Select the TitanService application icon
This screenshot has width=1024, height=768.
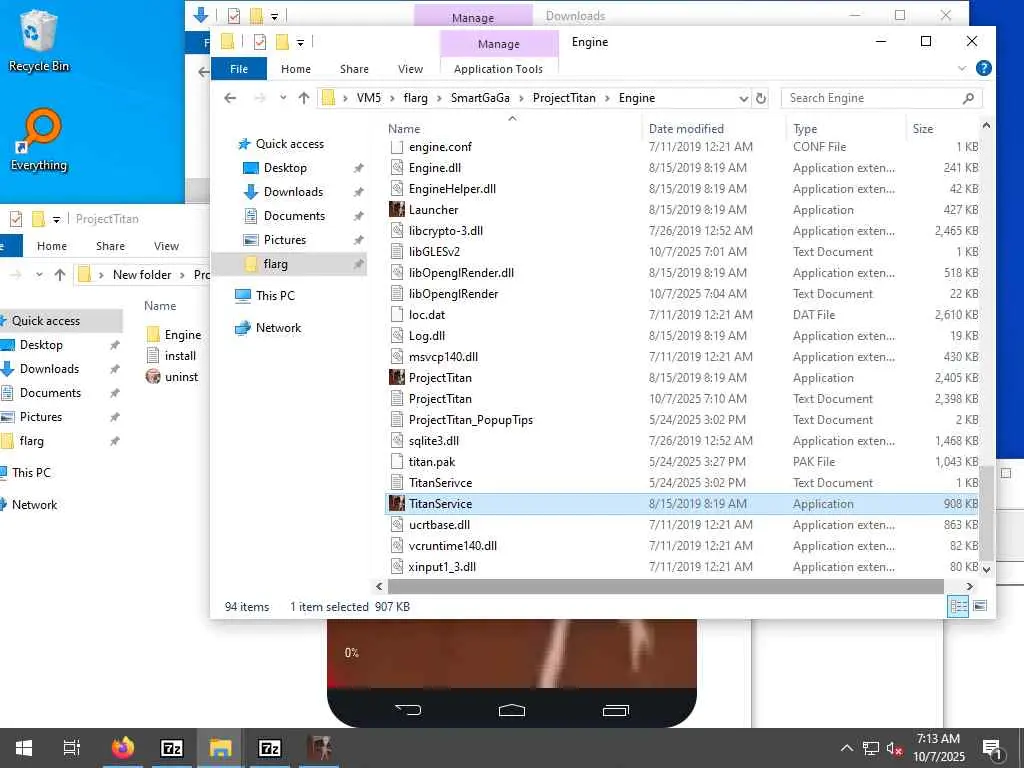pyautogui.click(x=396, y=504)
